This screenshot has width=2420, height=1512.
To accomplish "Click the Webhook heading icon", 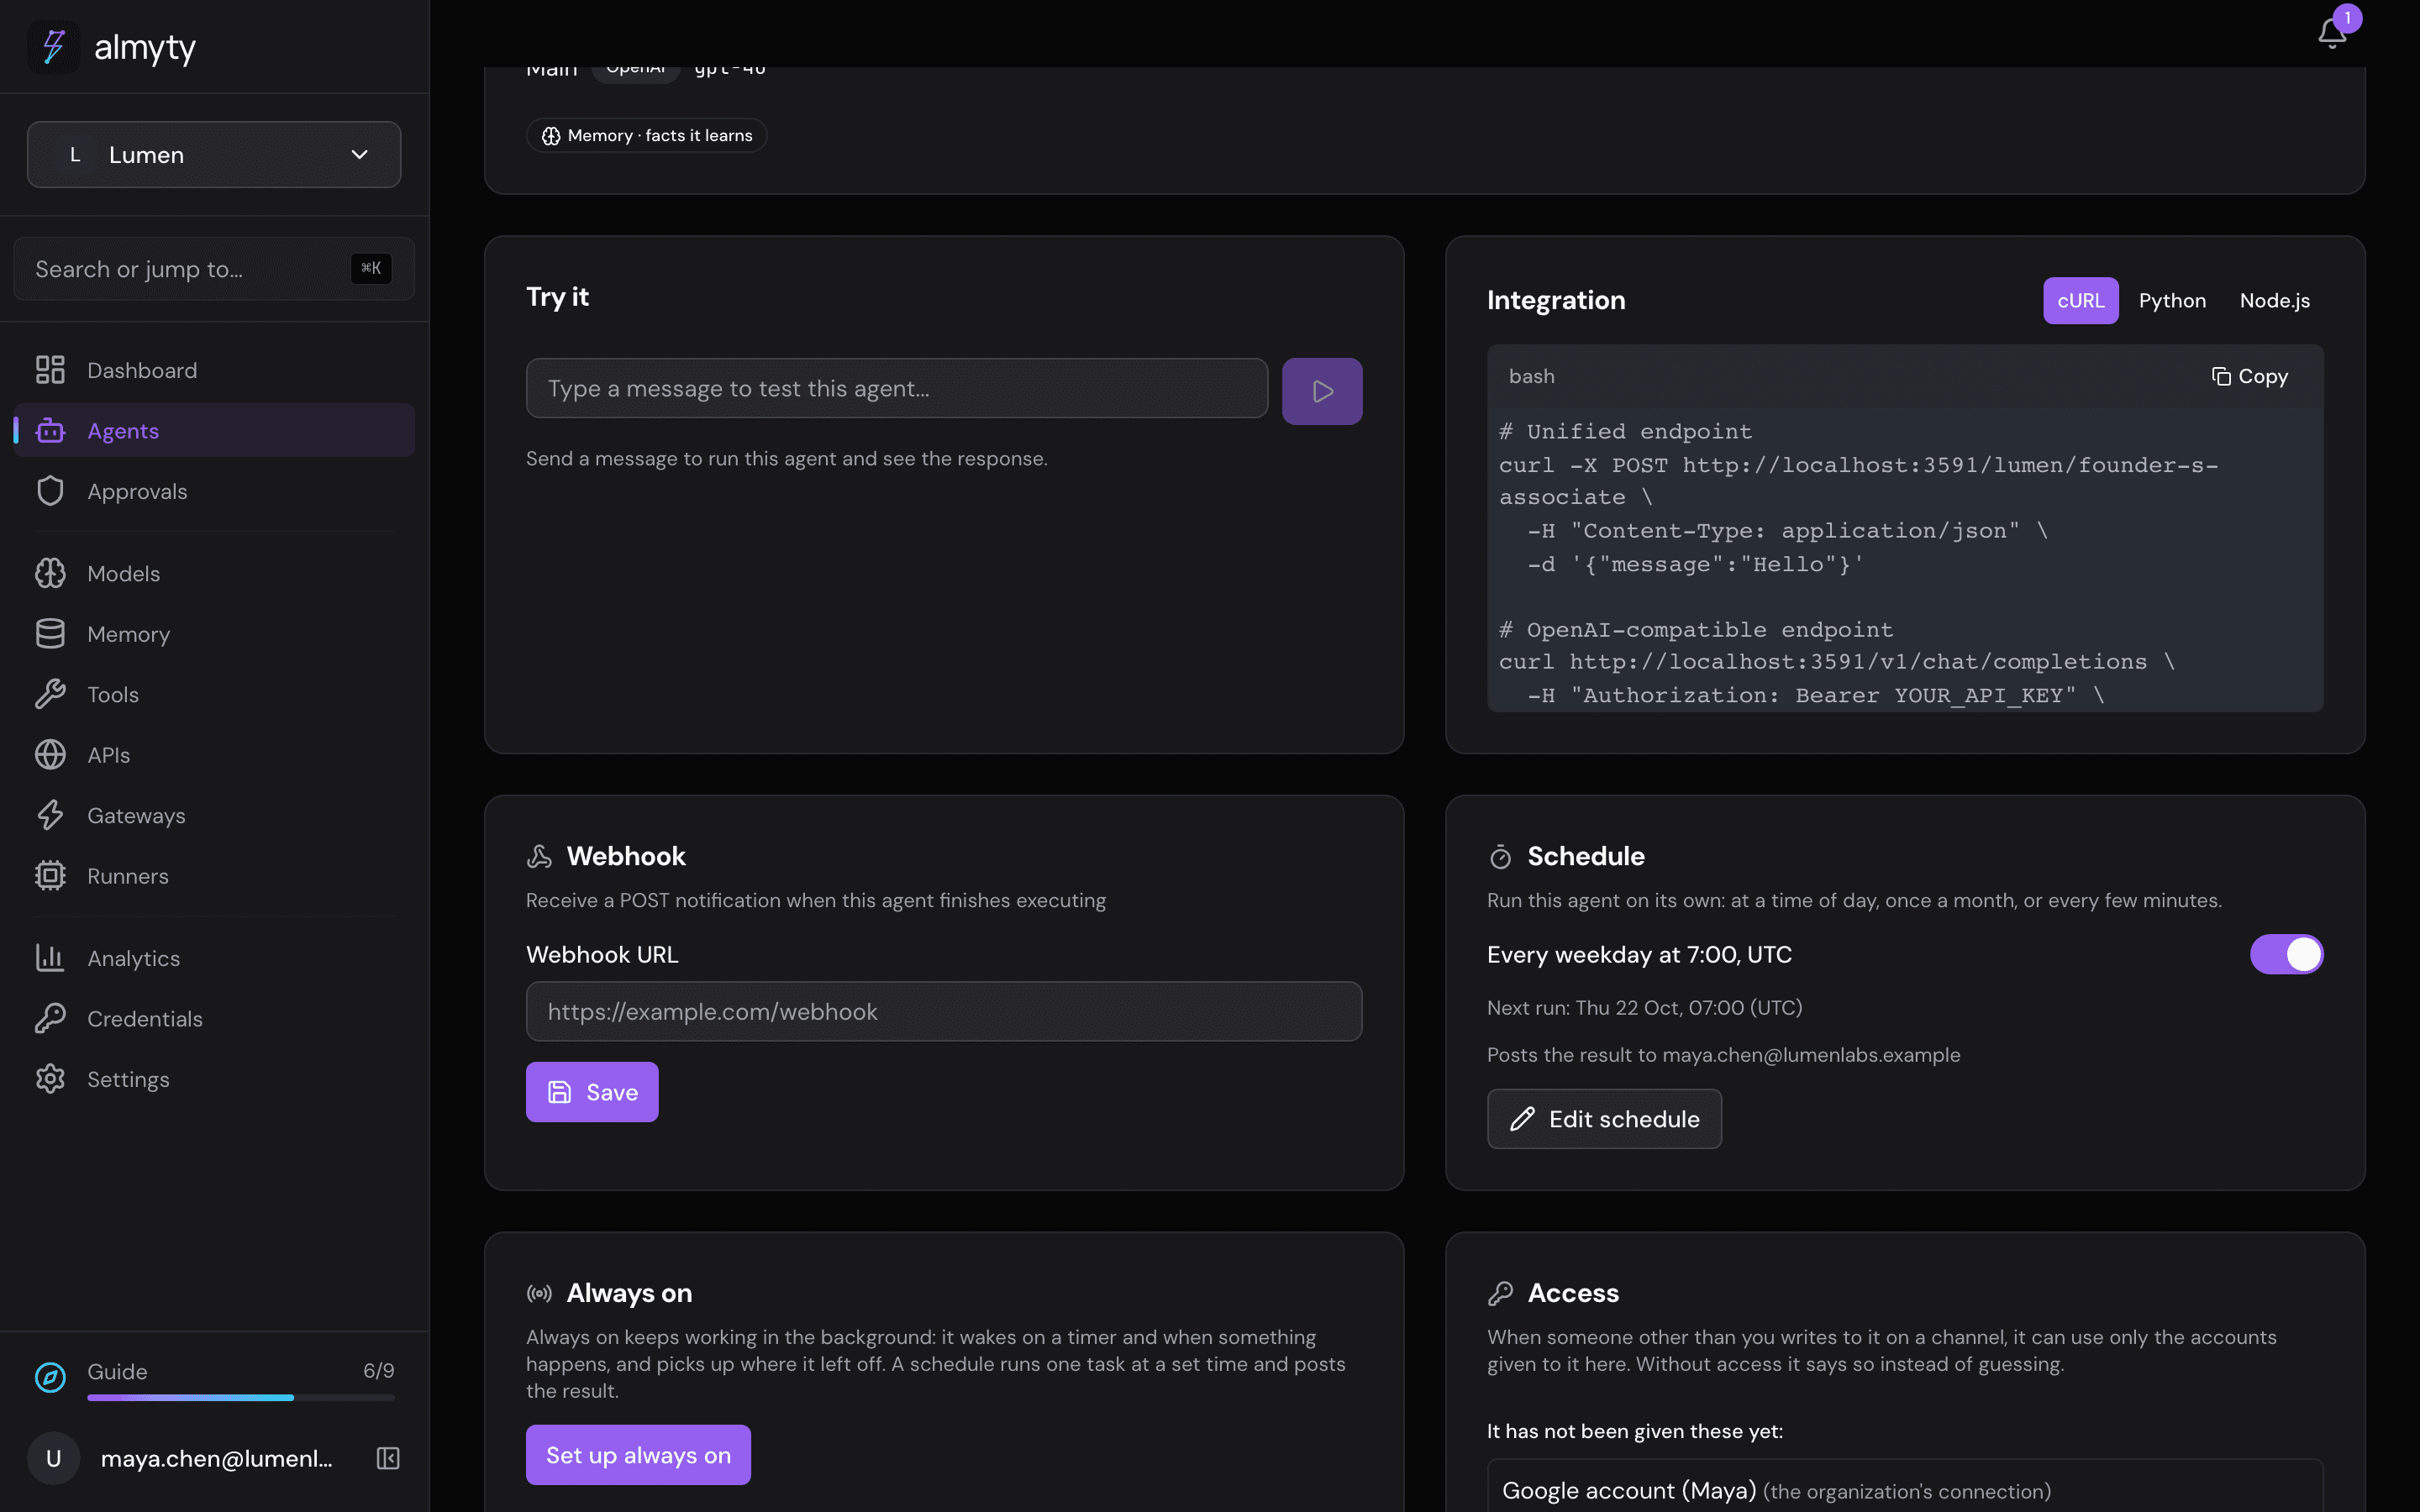I will (539, 856).
